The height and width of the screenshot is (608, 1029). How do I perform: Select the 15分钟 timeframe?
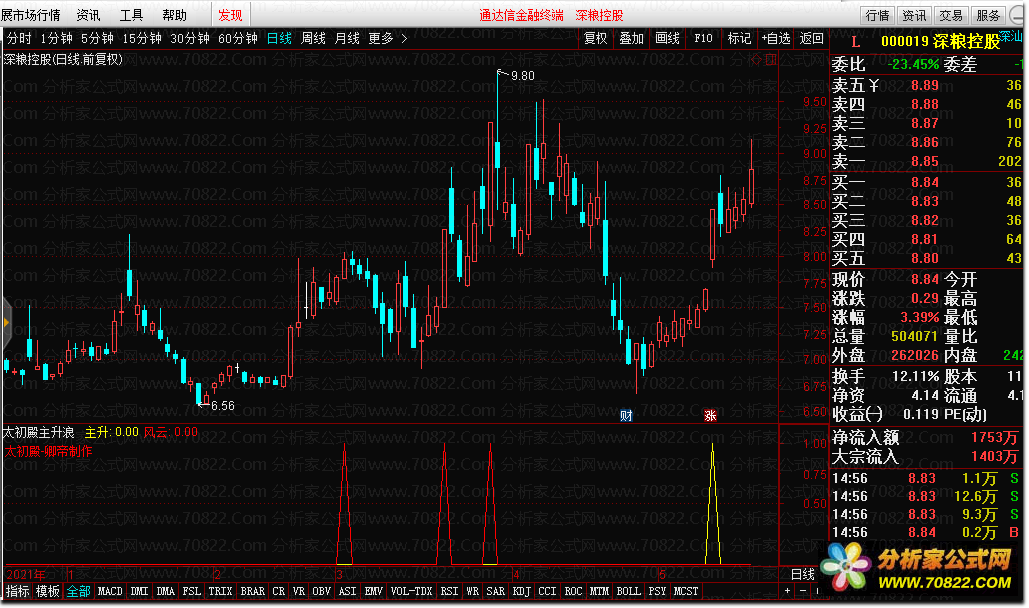(x=142, y=39)
